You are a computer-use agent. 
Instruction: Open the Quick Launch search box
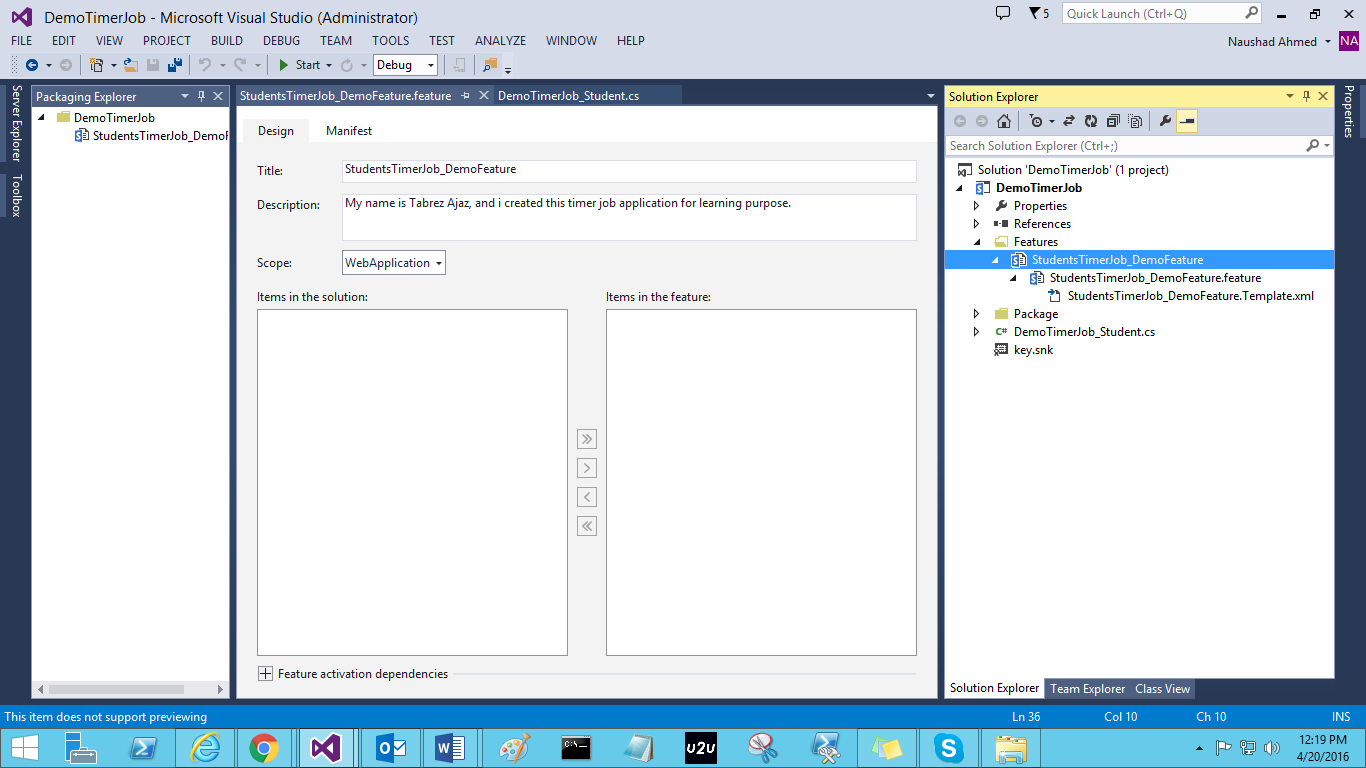coord(1150,13)
